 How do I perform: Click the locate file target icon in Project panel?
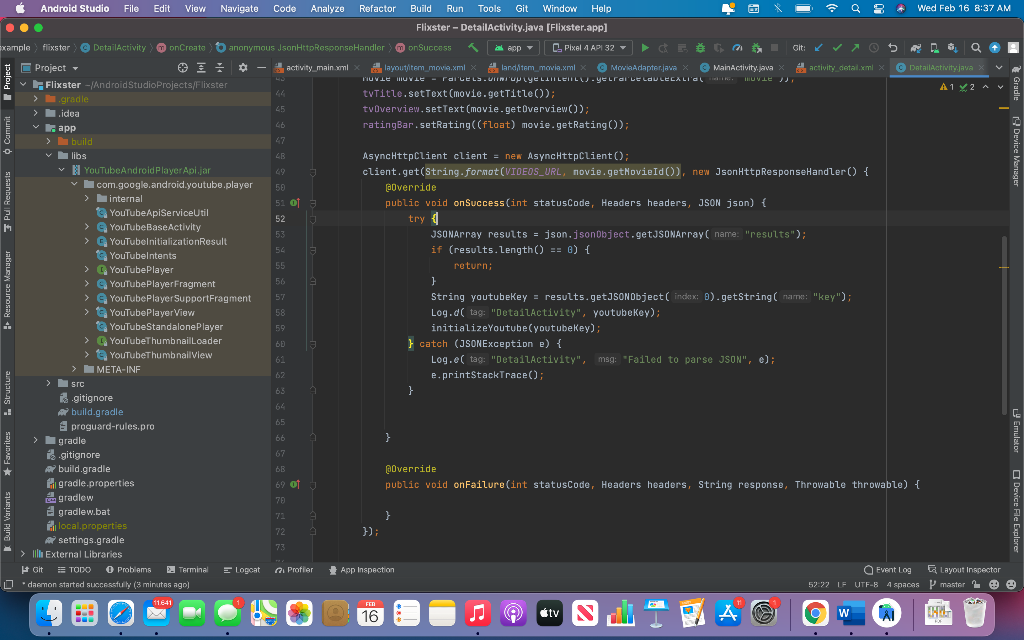(183, 68)
